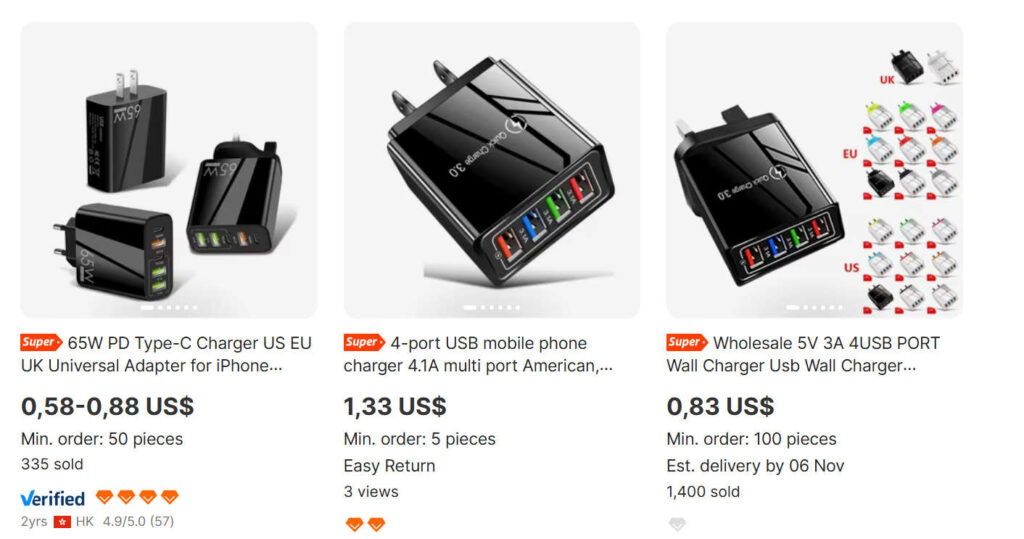Viewport: 1024px width, 539px height.
Task: Click carousel dots on middle charger photo
Action: (492, 307)
